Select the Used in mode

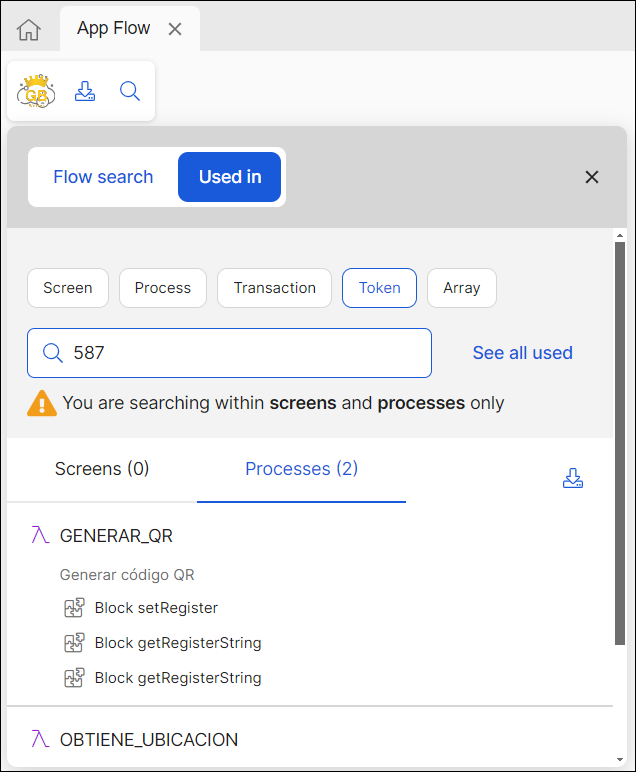click(230, 177)
